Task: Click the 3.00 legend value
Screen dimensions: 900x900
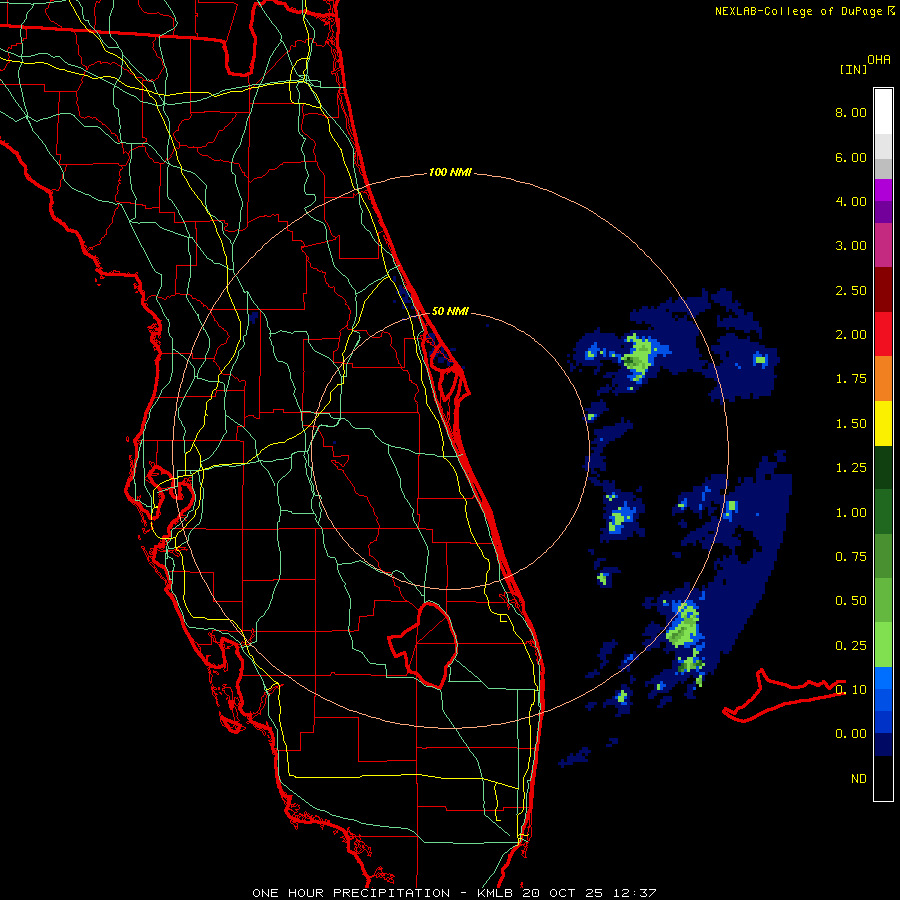Action: 851,246
